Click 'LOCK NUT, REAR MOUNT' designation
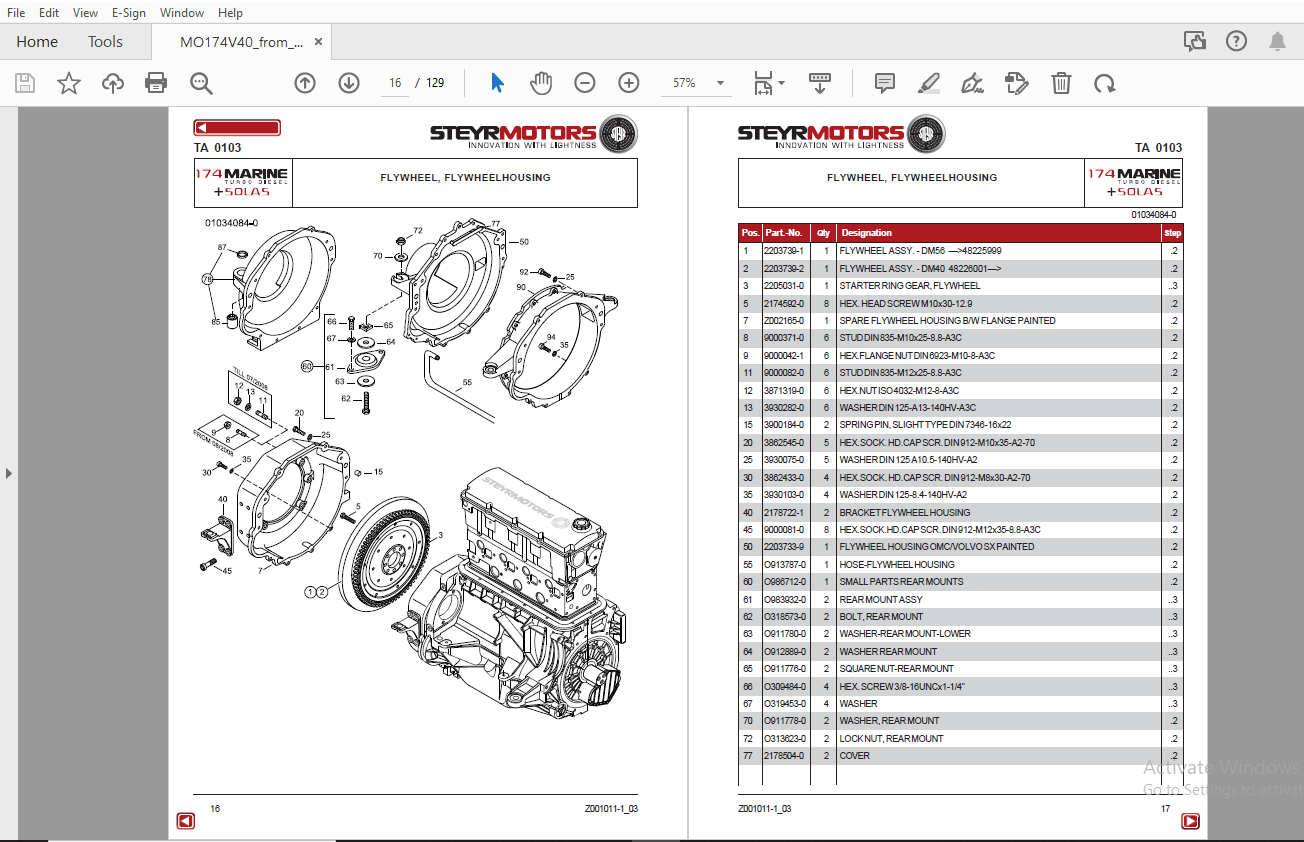1304x842 pixels. 891,738
